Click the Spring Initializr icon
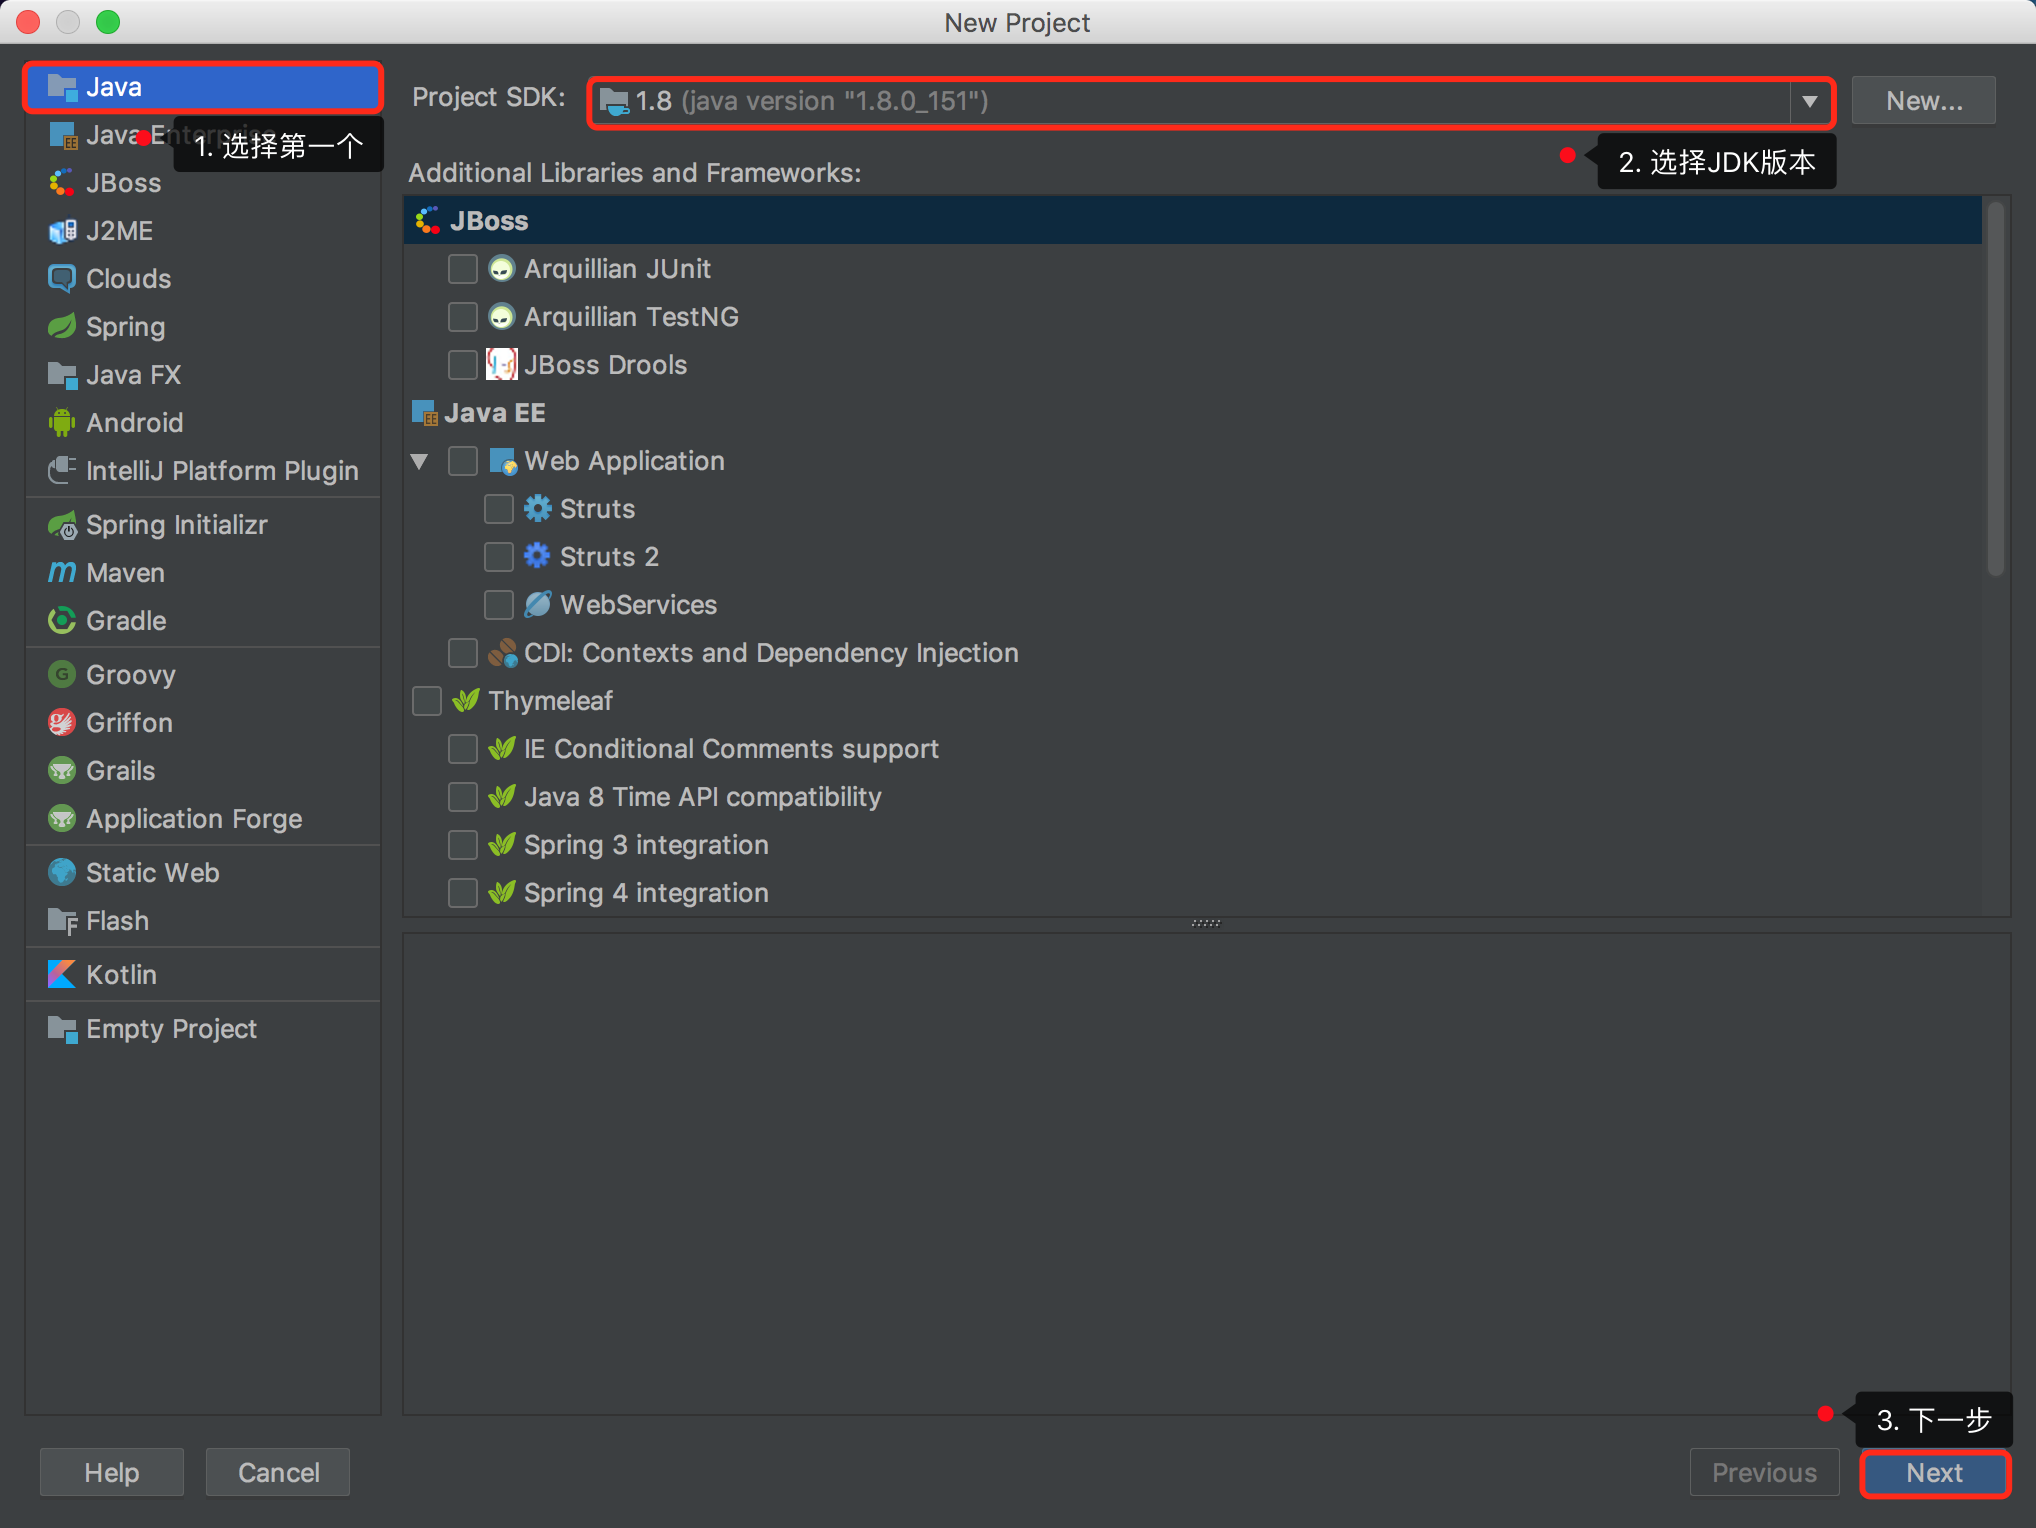Viewport: 2036px width, 1528px height. [62, 525]
